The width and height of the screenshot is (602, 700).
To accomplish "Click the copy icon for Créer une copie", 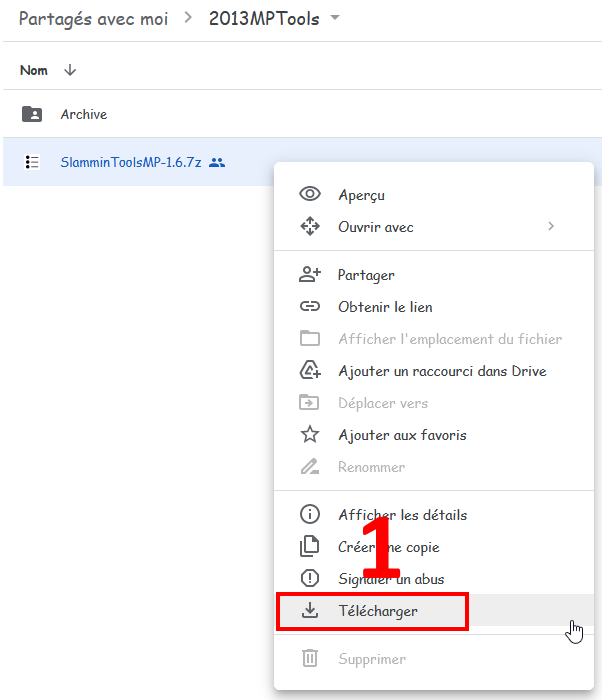I will click(x=310, y=547).
